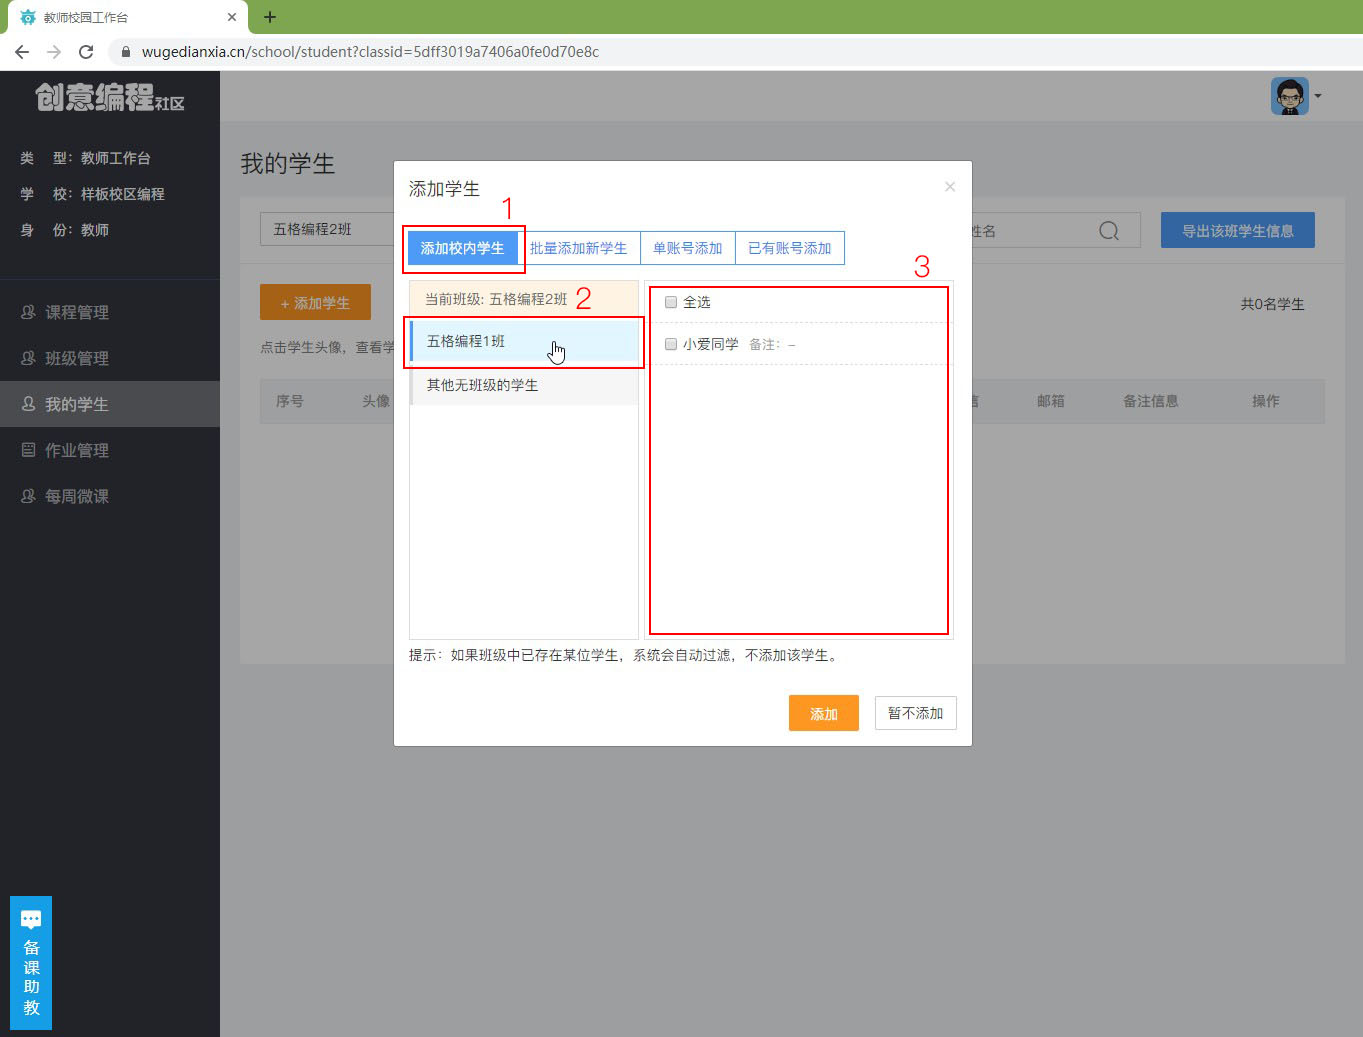Image resolution: width=1363 pixels, height=1037 pixels.
Task: Click the user avatar picture
Action: (1290, 96)
